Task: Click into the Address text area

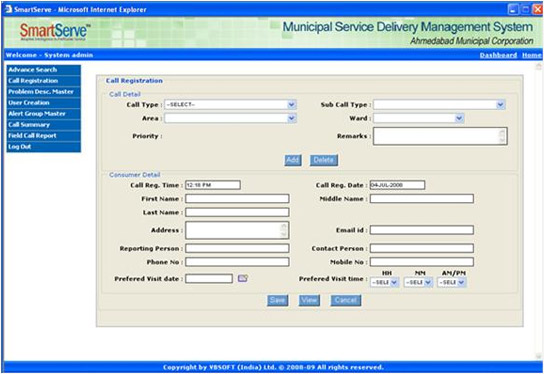Action: pyautogui.click(x=237, y=230)
